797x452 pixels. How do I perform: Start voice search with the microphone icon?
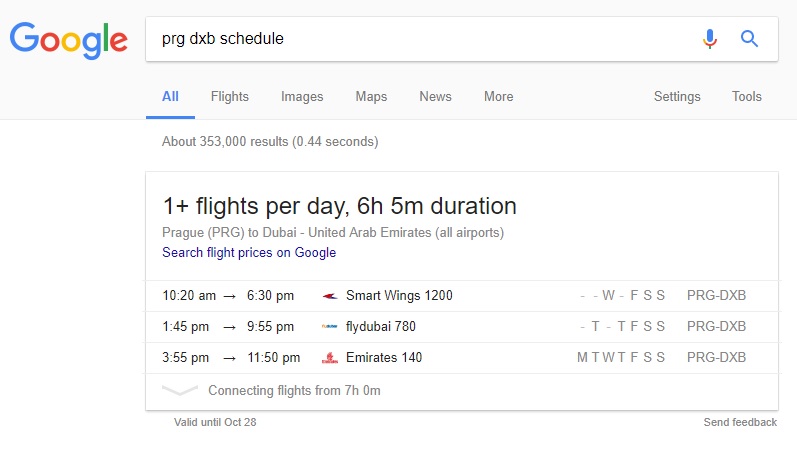tap(710, 39)
